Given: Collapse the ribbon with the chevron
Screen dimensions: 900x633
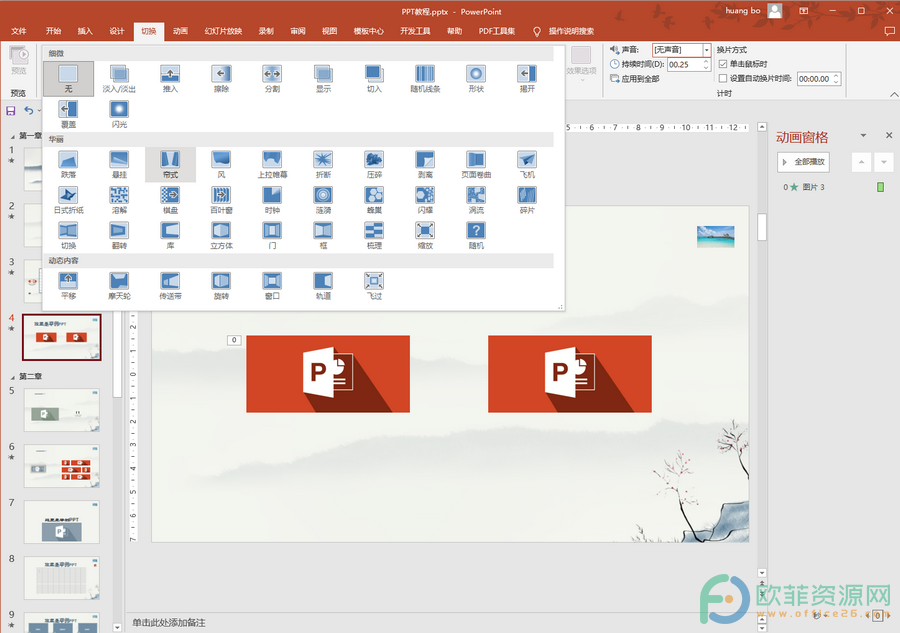Looking at the screenshot, I should pyautogui.click(x=894, y=94).
